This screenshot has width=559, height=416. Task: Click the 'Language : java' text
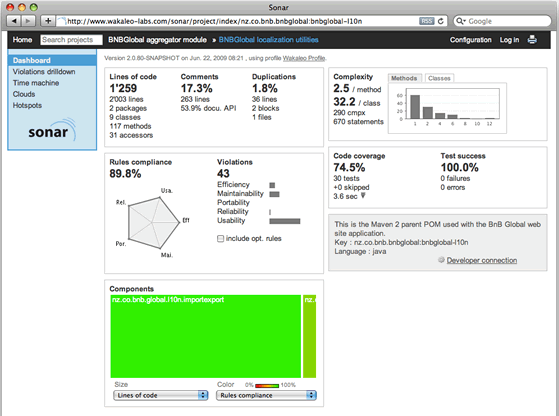coord(360,251)
